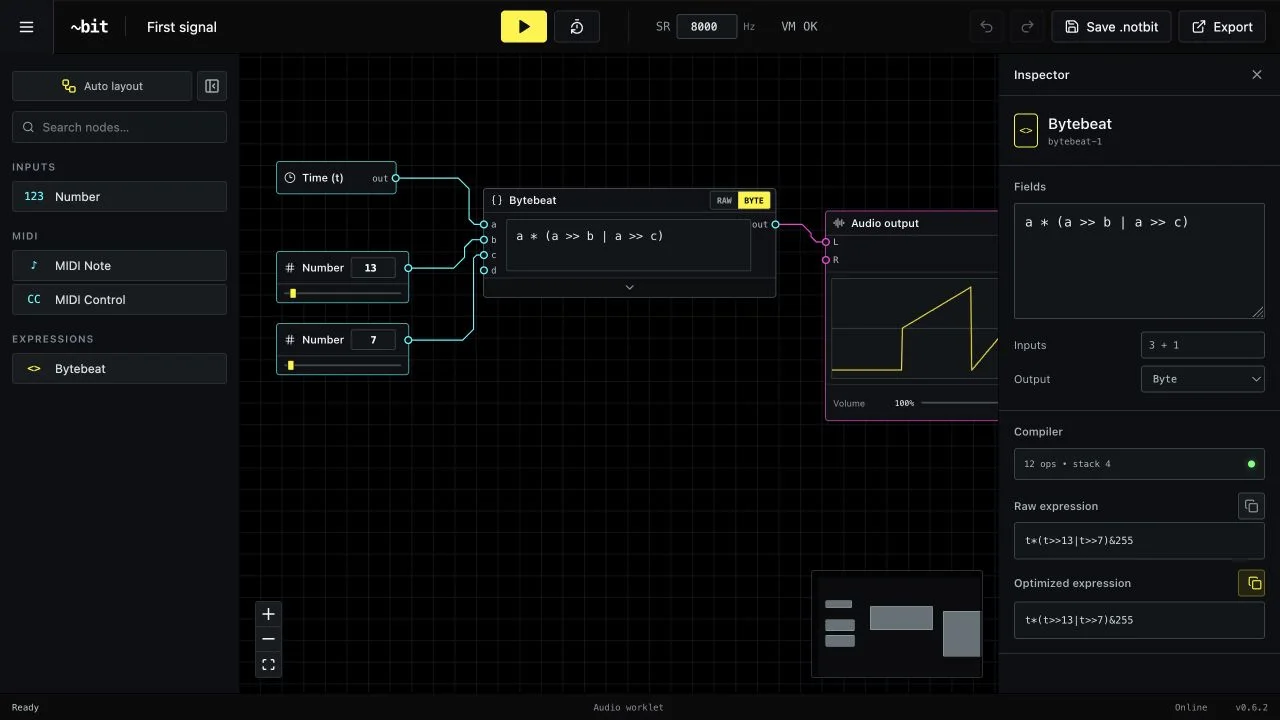Click the expression box in Bytebeat node
The width and height of the screenshot is (1280, 720).
pyautogui.click(x=628, y=245)
